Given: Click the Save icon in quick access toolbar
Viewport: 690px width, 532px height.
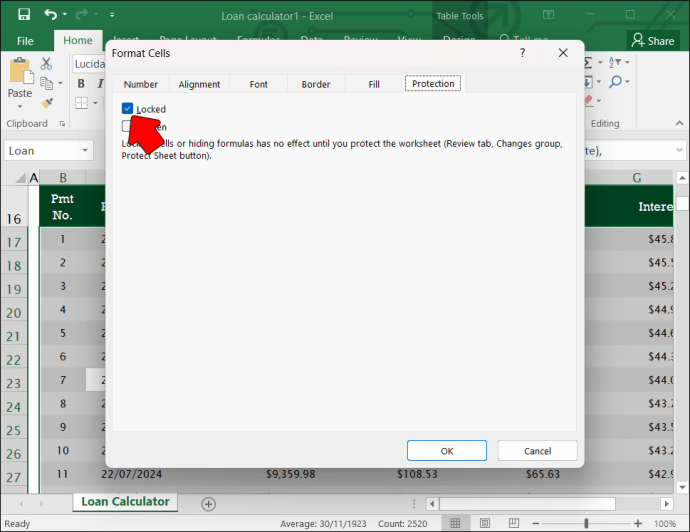Looking at the screenshot, I should (x=24, y=15).
